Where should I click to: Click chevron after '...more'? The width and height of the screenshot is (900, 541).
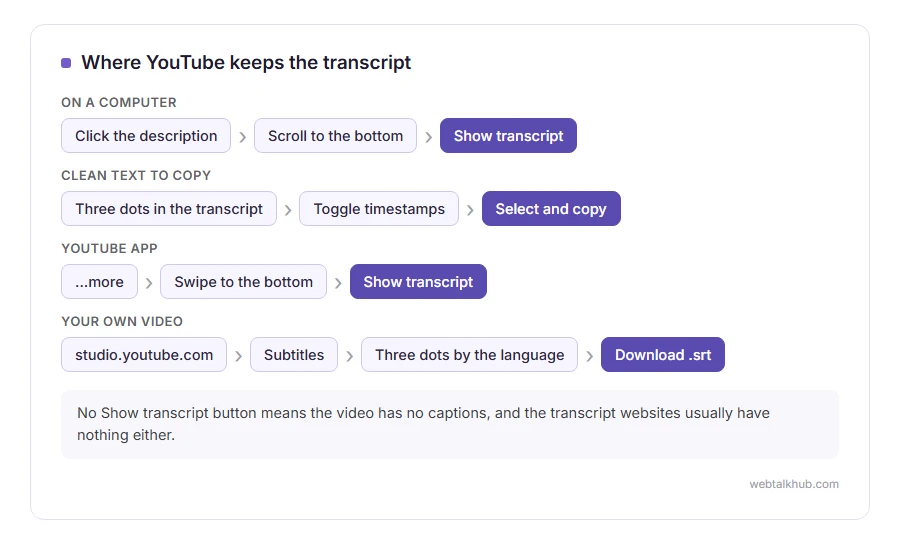pos(149,283)
